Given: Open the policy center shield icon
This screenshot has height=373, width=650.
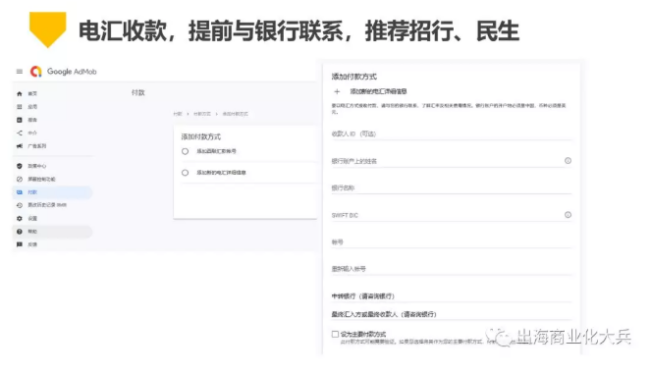Looking at the screenshot, I should 19,166.
